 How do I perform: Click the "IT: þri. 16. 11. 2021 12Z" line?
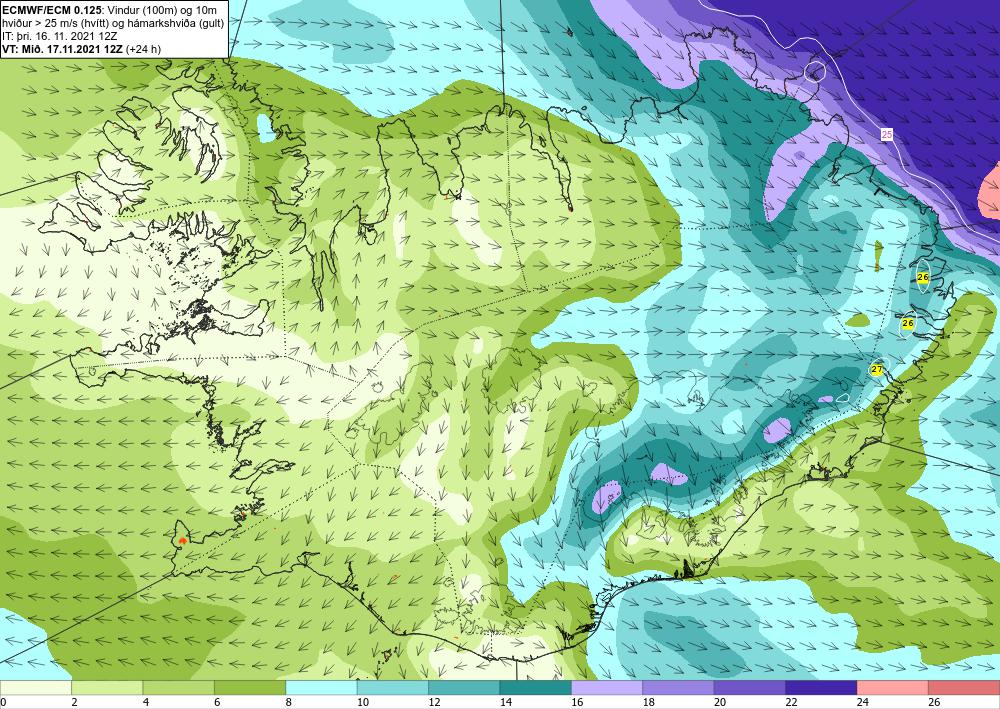tap(60, 36)
